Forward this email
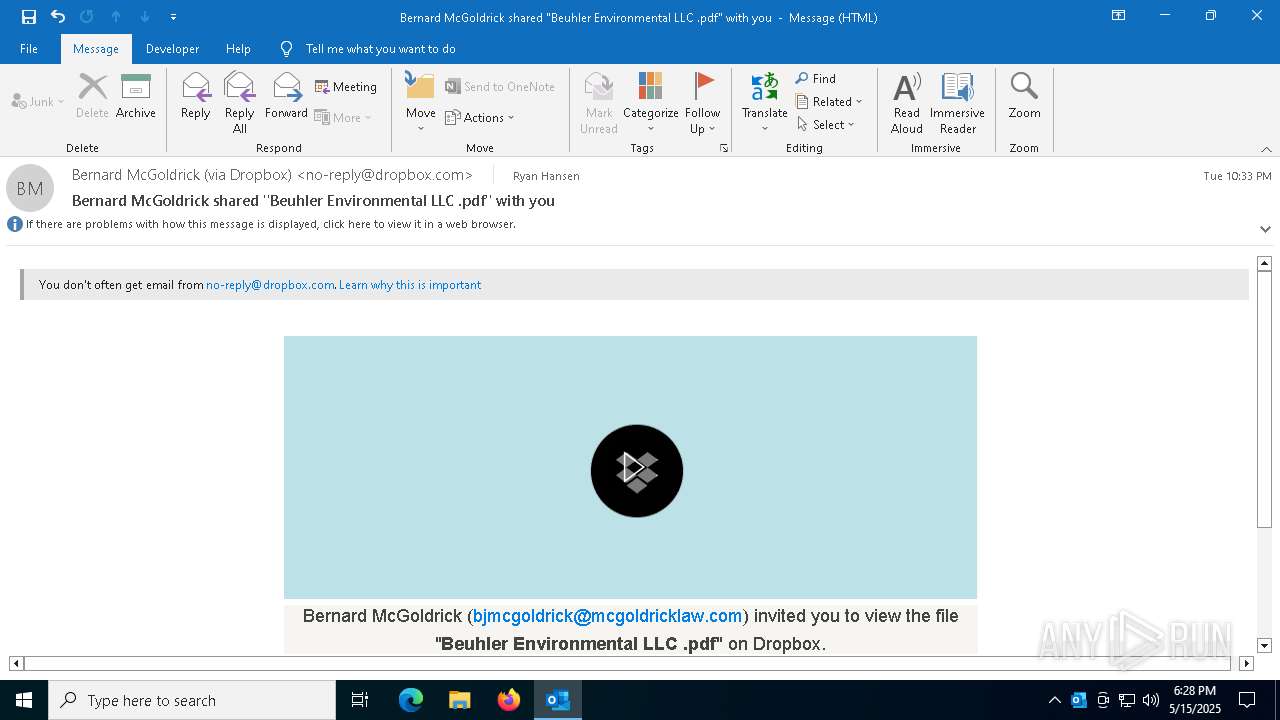The image size is (1280, 720). (x=286, y=96)
